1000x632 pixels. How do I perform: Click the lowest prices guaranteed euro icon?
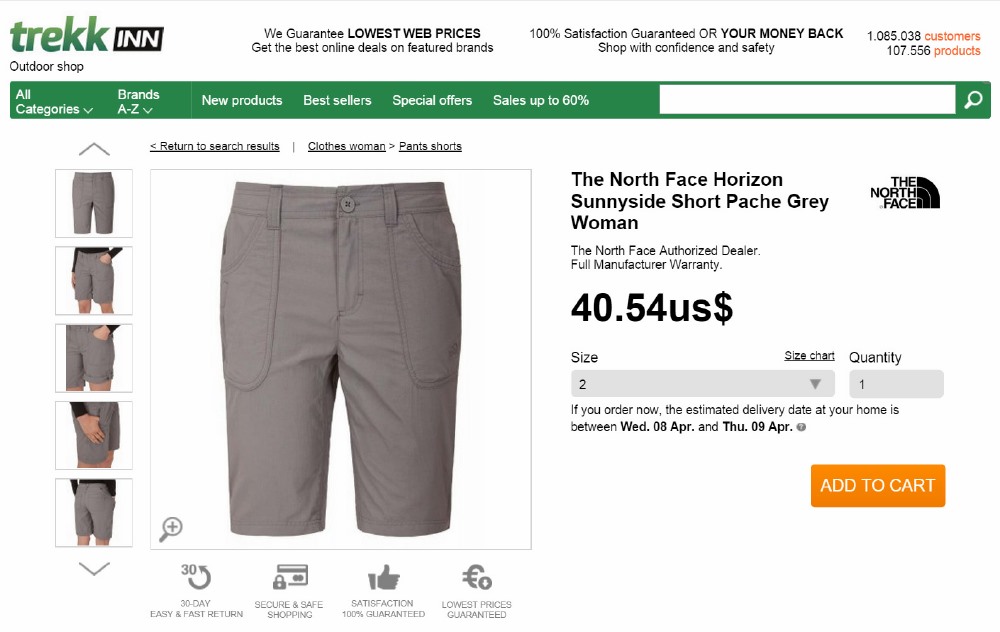[476, 578]
